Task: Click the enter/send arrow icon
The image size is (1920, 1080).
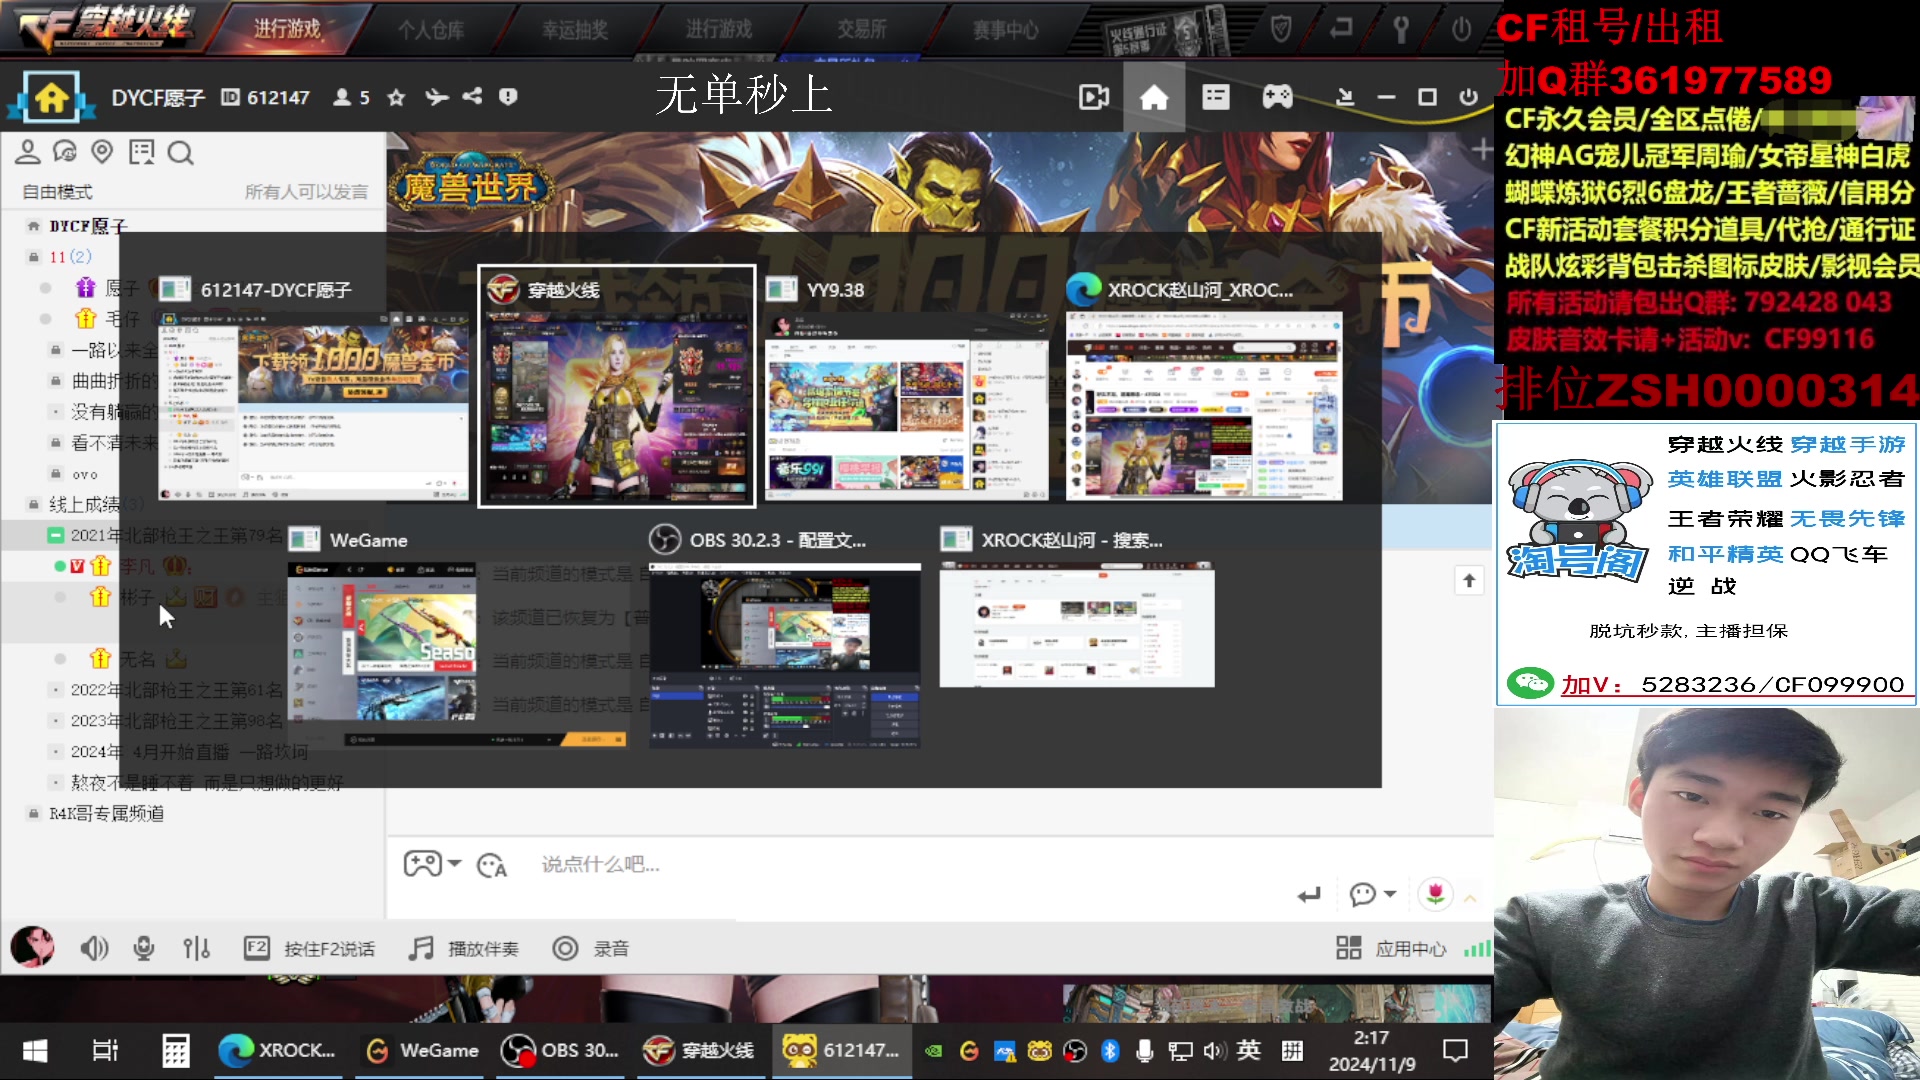Action: (x=1309, y=894)
